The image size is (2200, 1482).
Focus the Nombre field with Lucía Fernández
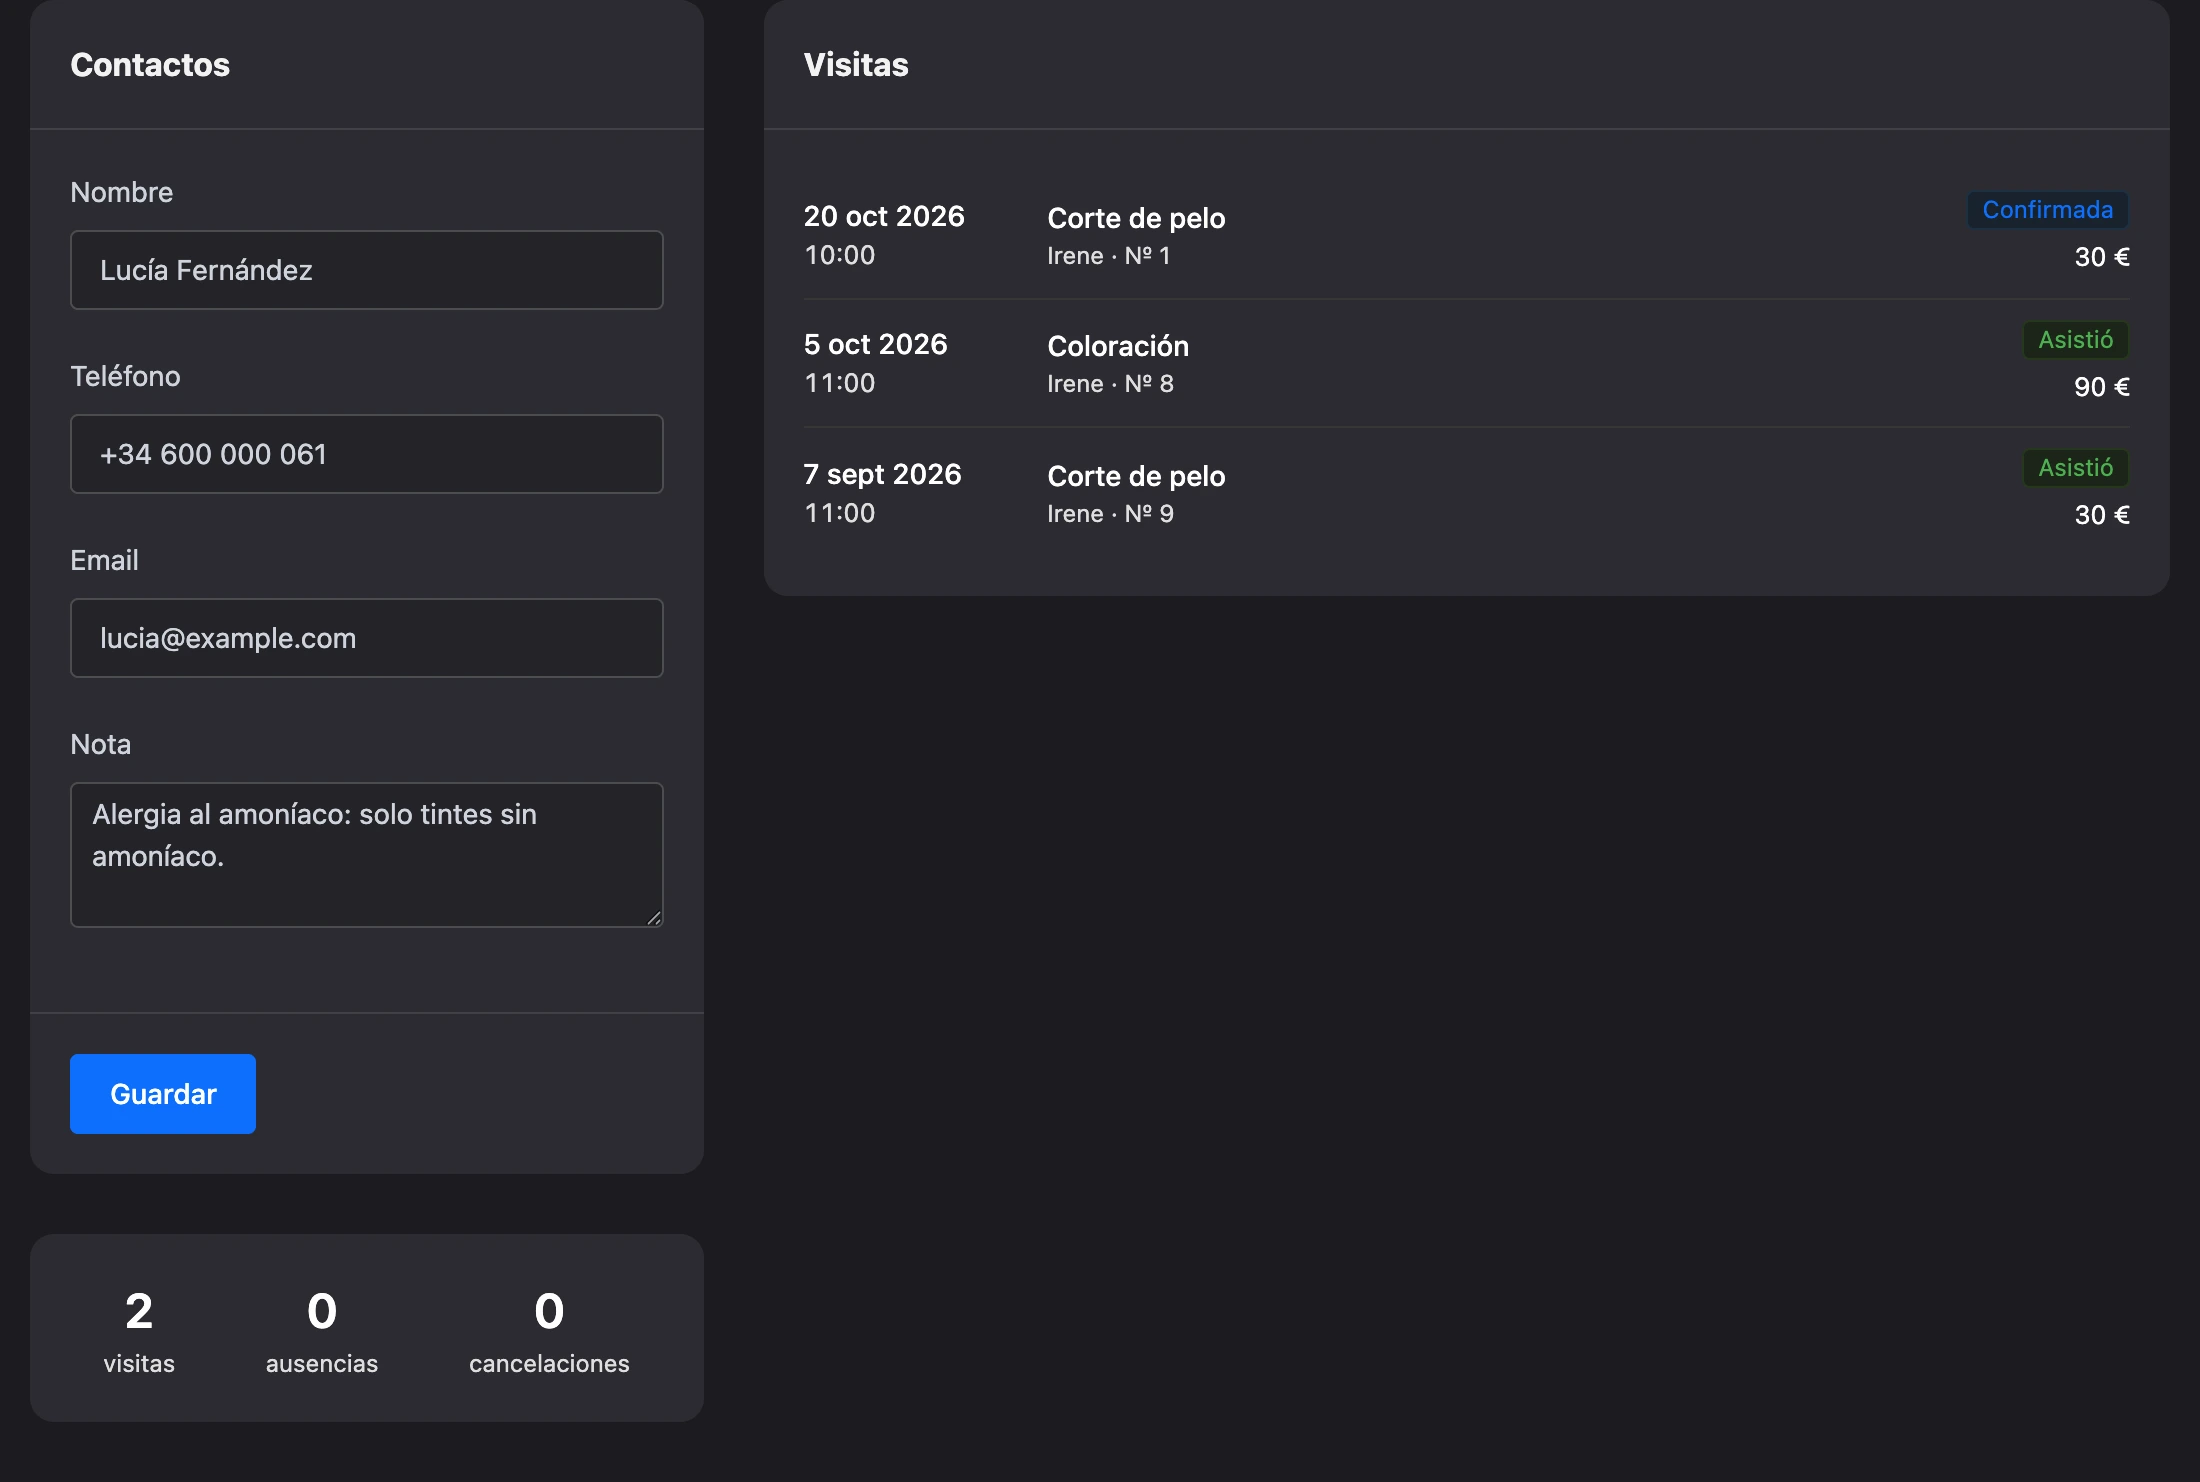[x=367, y=270]
